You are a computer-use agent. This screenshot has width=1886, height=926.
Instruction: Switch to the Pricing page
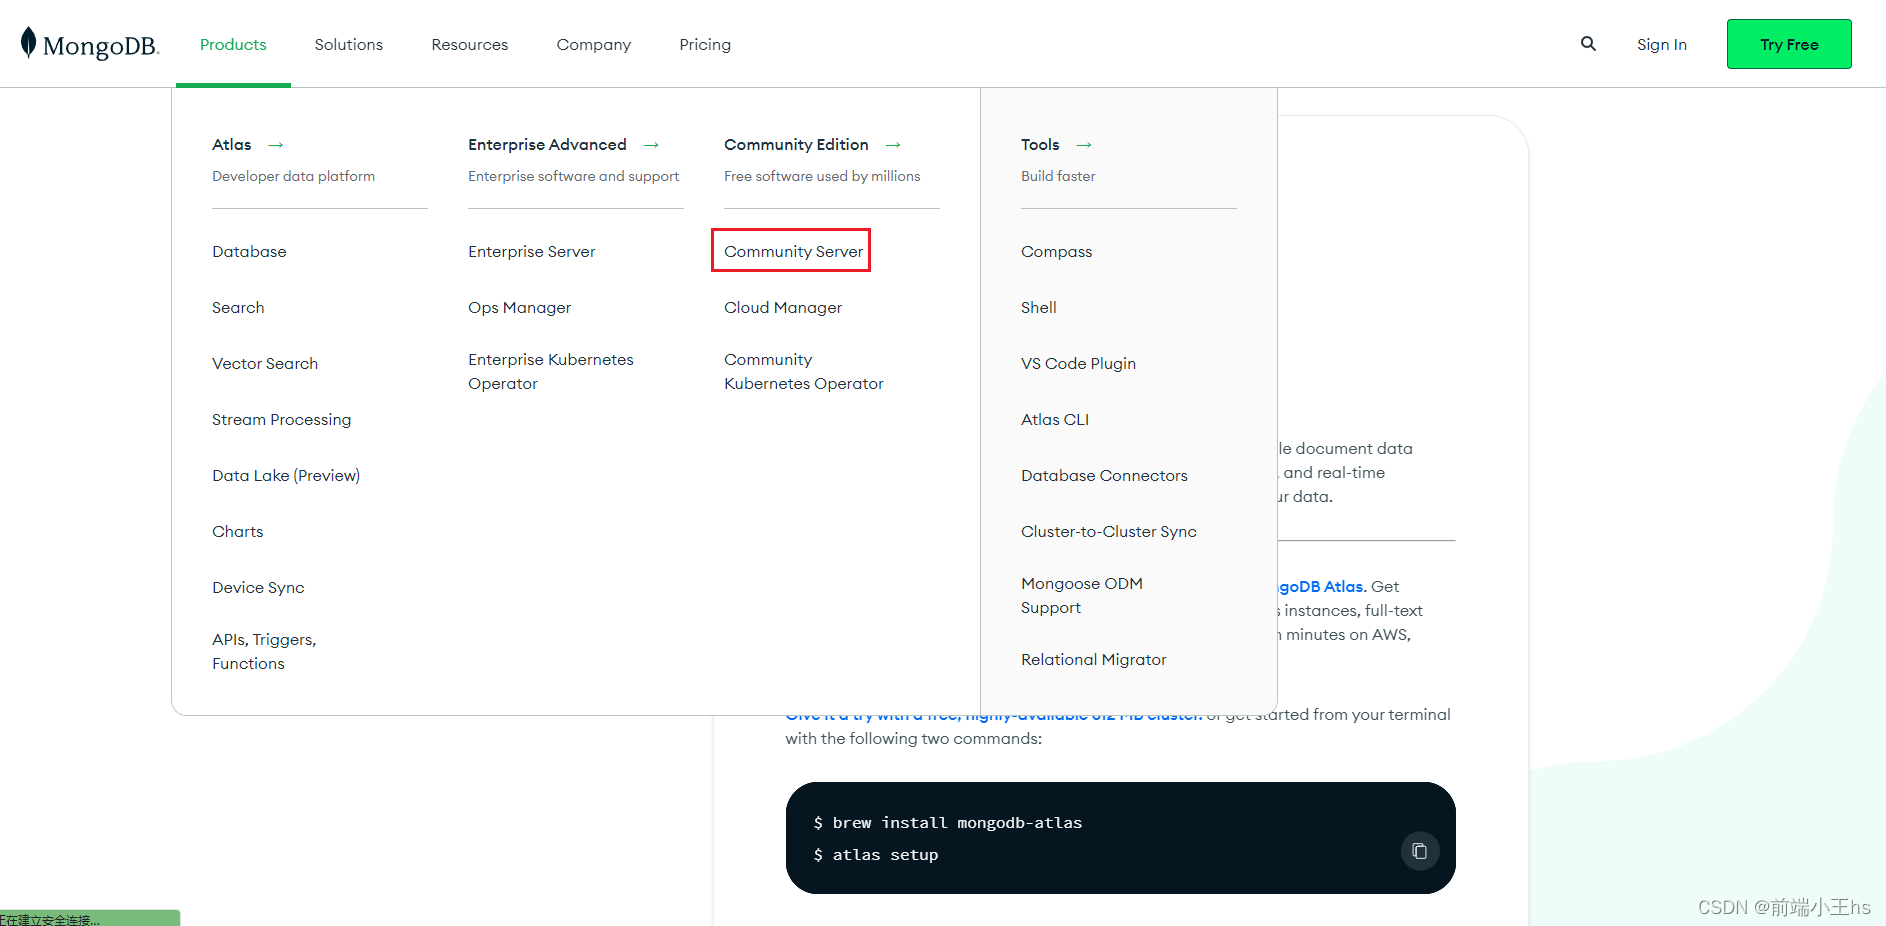(705, 44)
